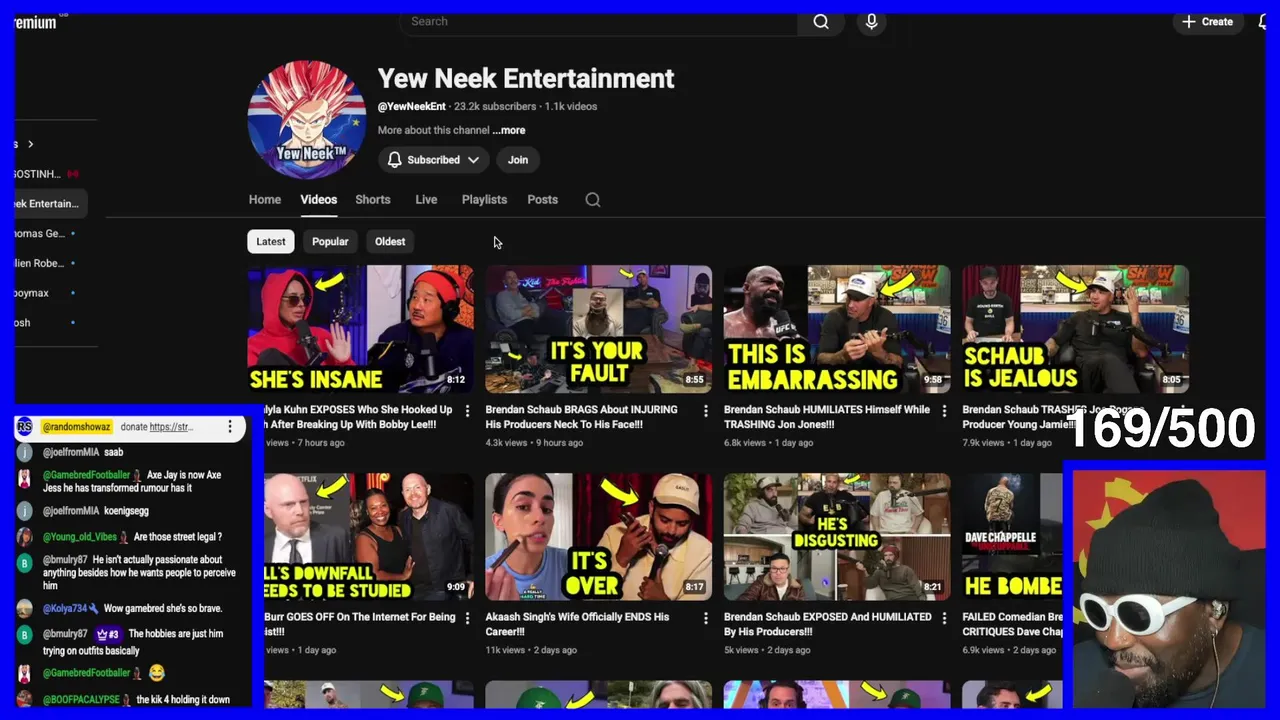The image size is (1280, 720).
Task: Open IT'S YOUR FAULT video thumbnail
Action: (599, 329)
